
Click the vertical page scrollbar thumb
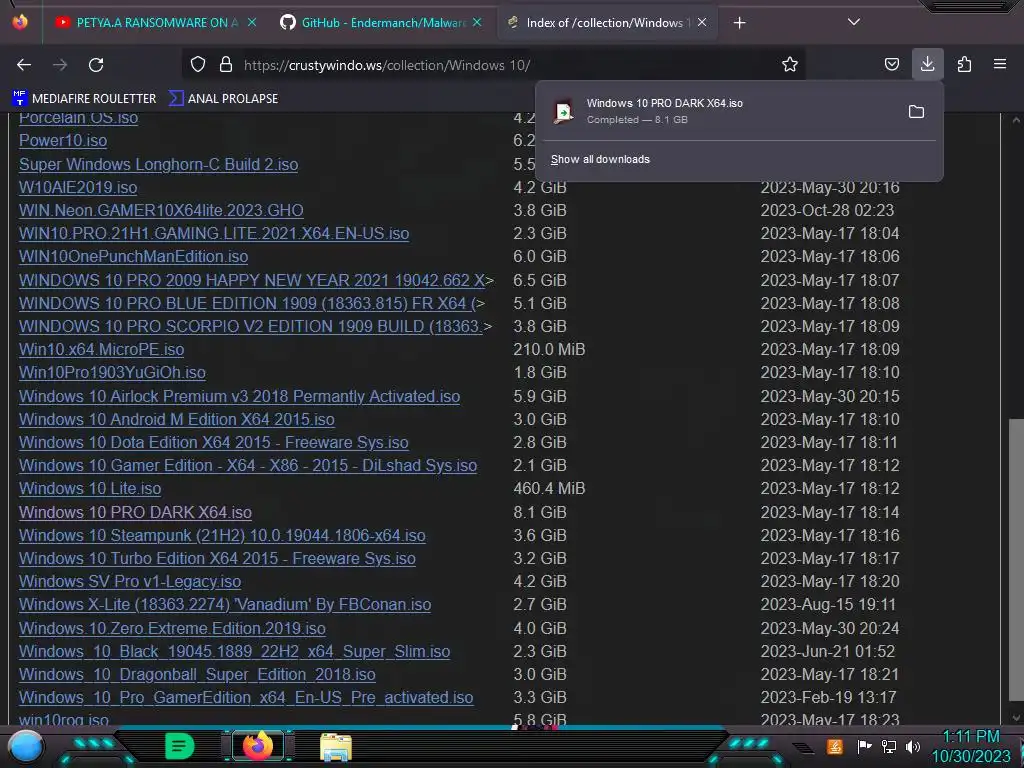tap(1016, 562)
